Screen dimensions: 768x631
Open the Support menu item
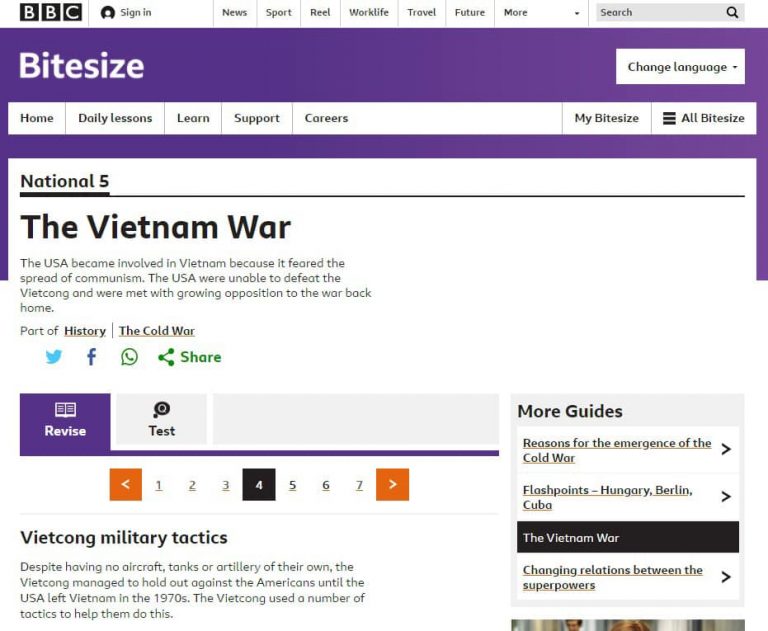(x=257, y=118)
